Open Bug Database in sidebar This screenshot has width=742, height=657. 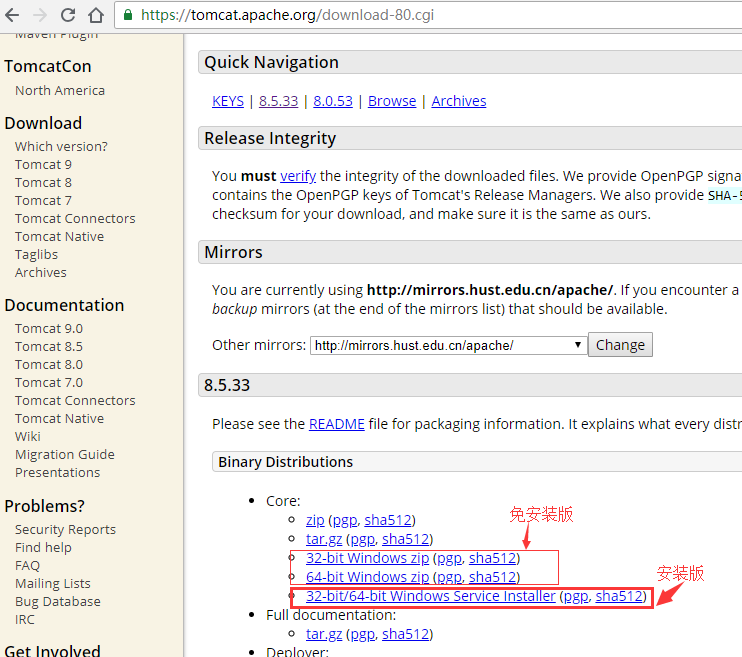point(58,602)
